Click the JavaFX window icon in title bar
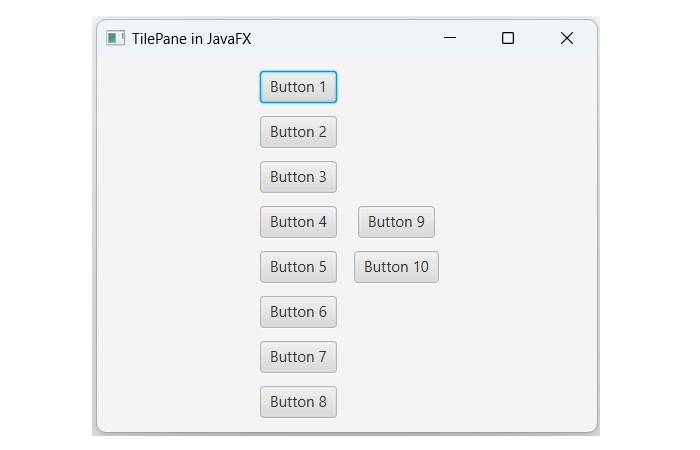700x450 pixels. [x=115, y=38]
